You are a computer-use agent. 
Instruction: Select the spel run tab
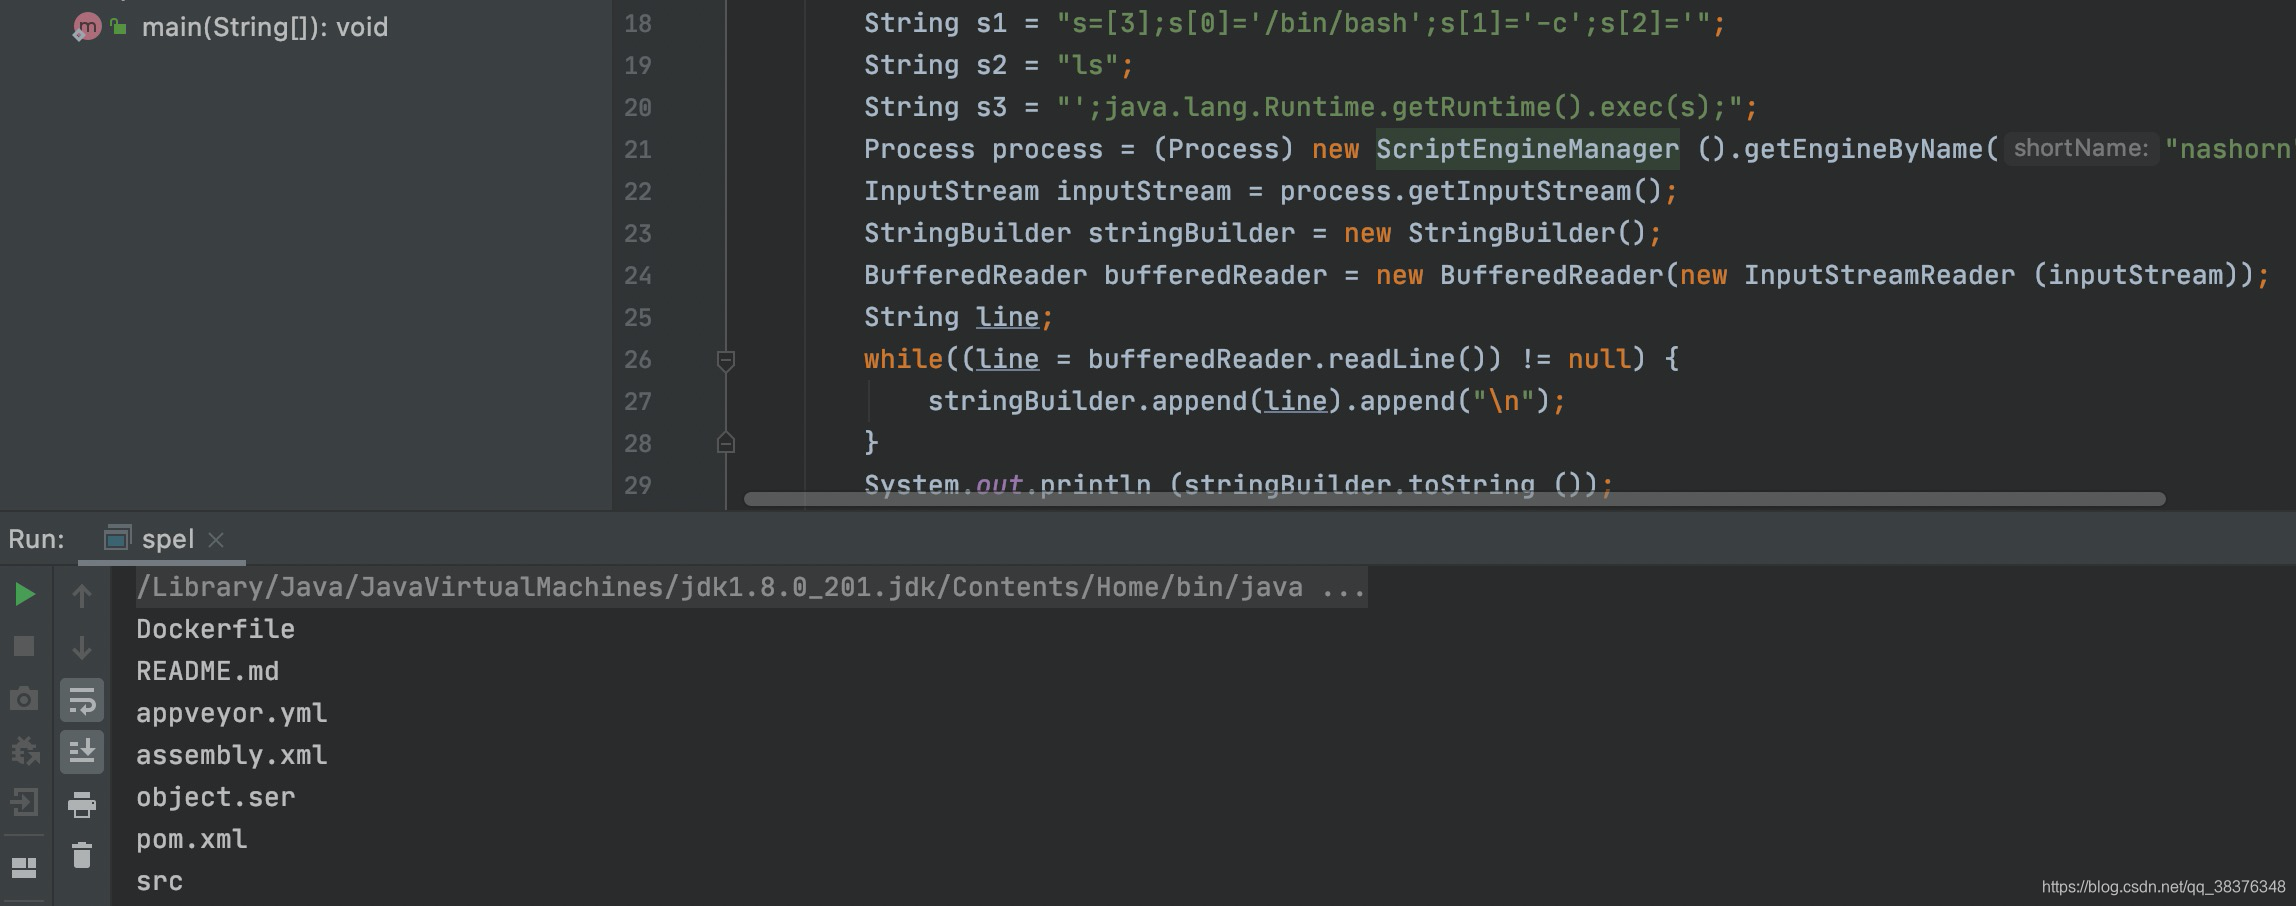(x=167, y=539)
